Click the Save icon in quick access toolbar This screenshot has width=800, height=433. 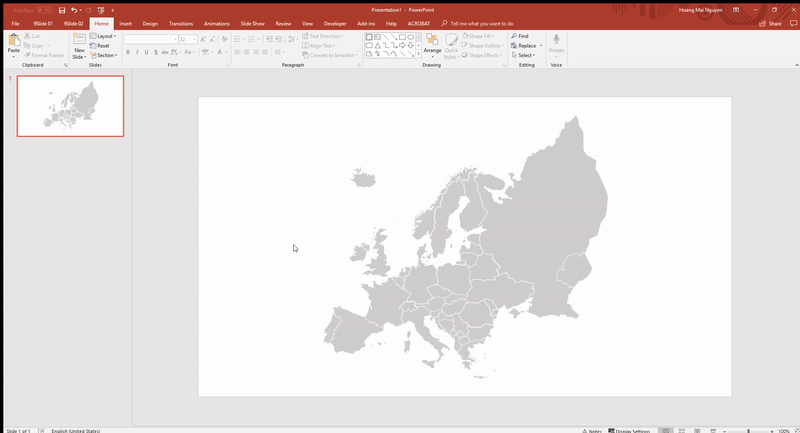click(62, 10)
